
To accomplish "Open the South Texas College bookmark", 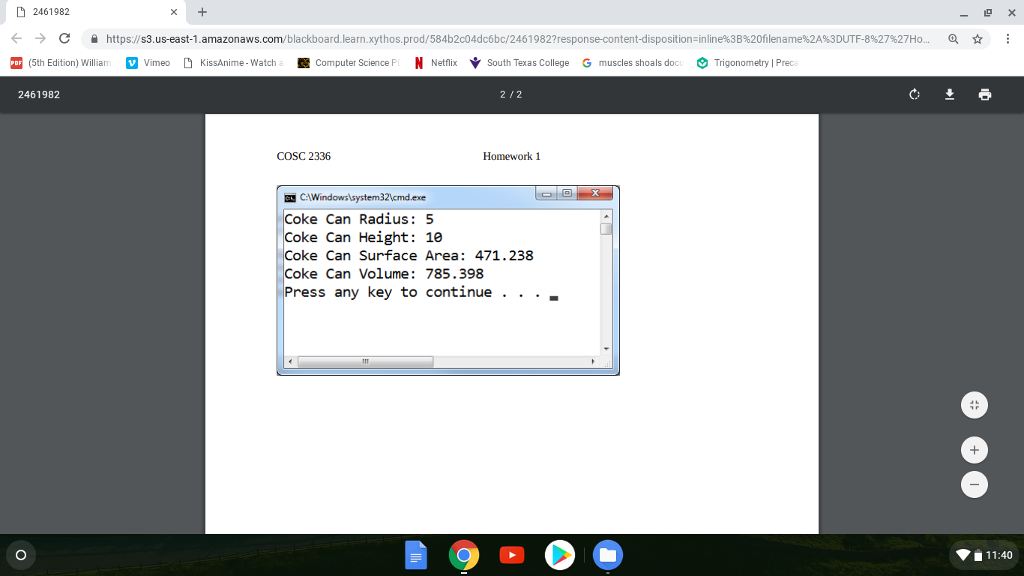I will (520, 63).
